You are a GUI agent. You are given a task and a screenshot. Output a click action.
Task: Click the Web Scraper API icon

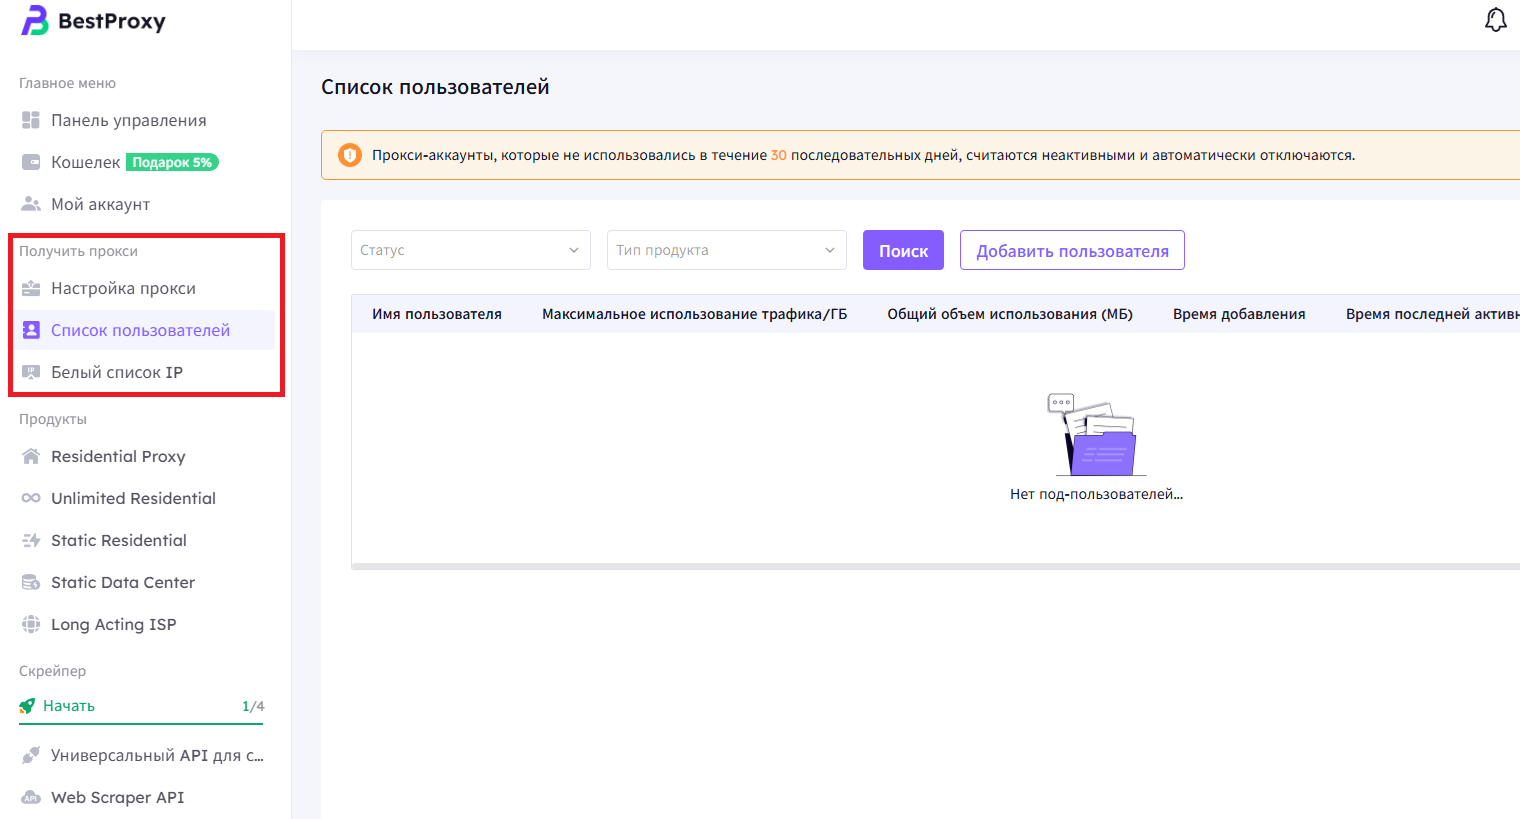point(31,797)
